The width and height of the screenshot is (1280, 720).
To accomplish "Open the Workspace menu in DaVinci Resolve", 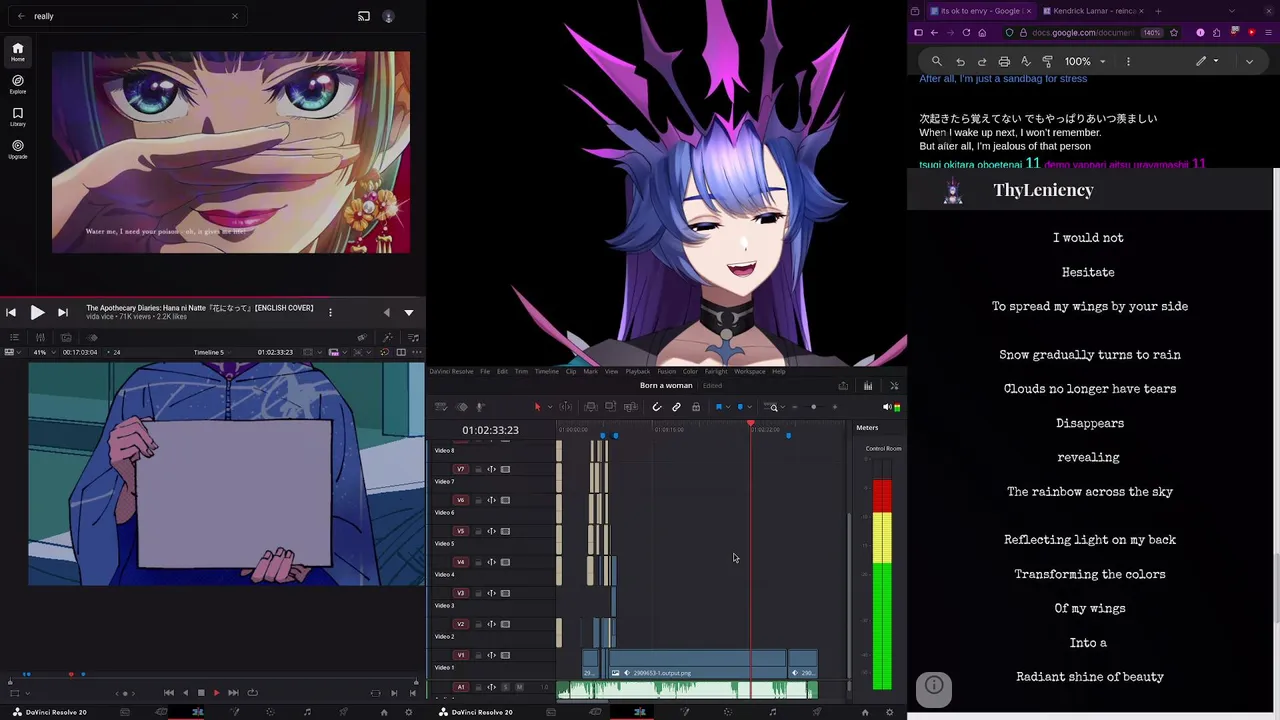I will click(x=749, y=371).
